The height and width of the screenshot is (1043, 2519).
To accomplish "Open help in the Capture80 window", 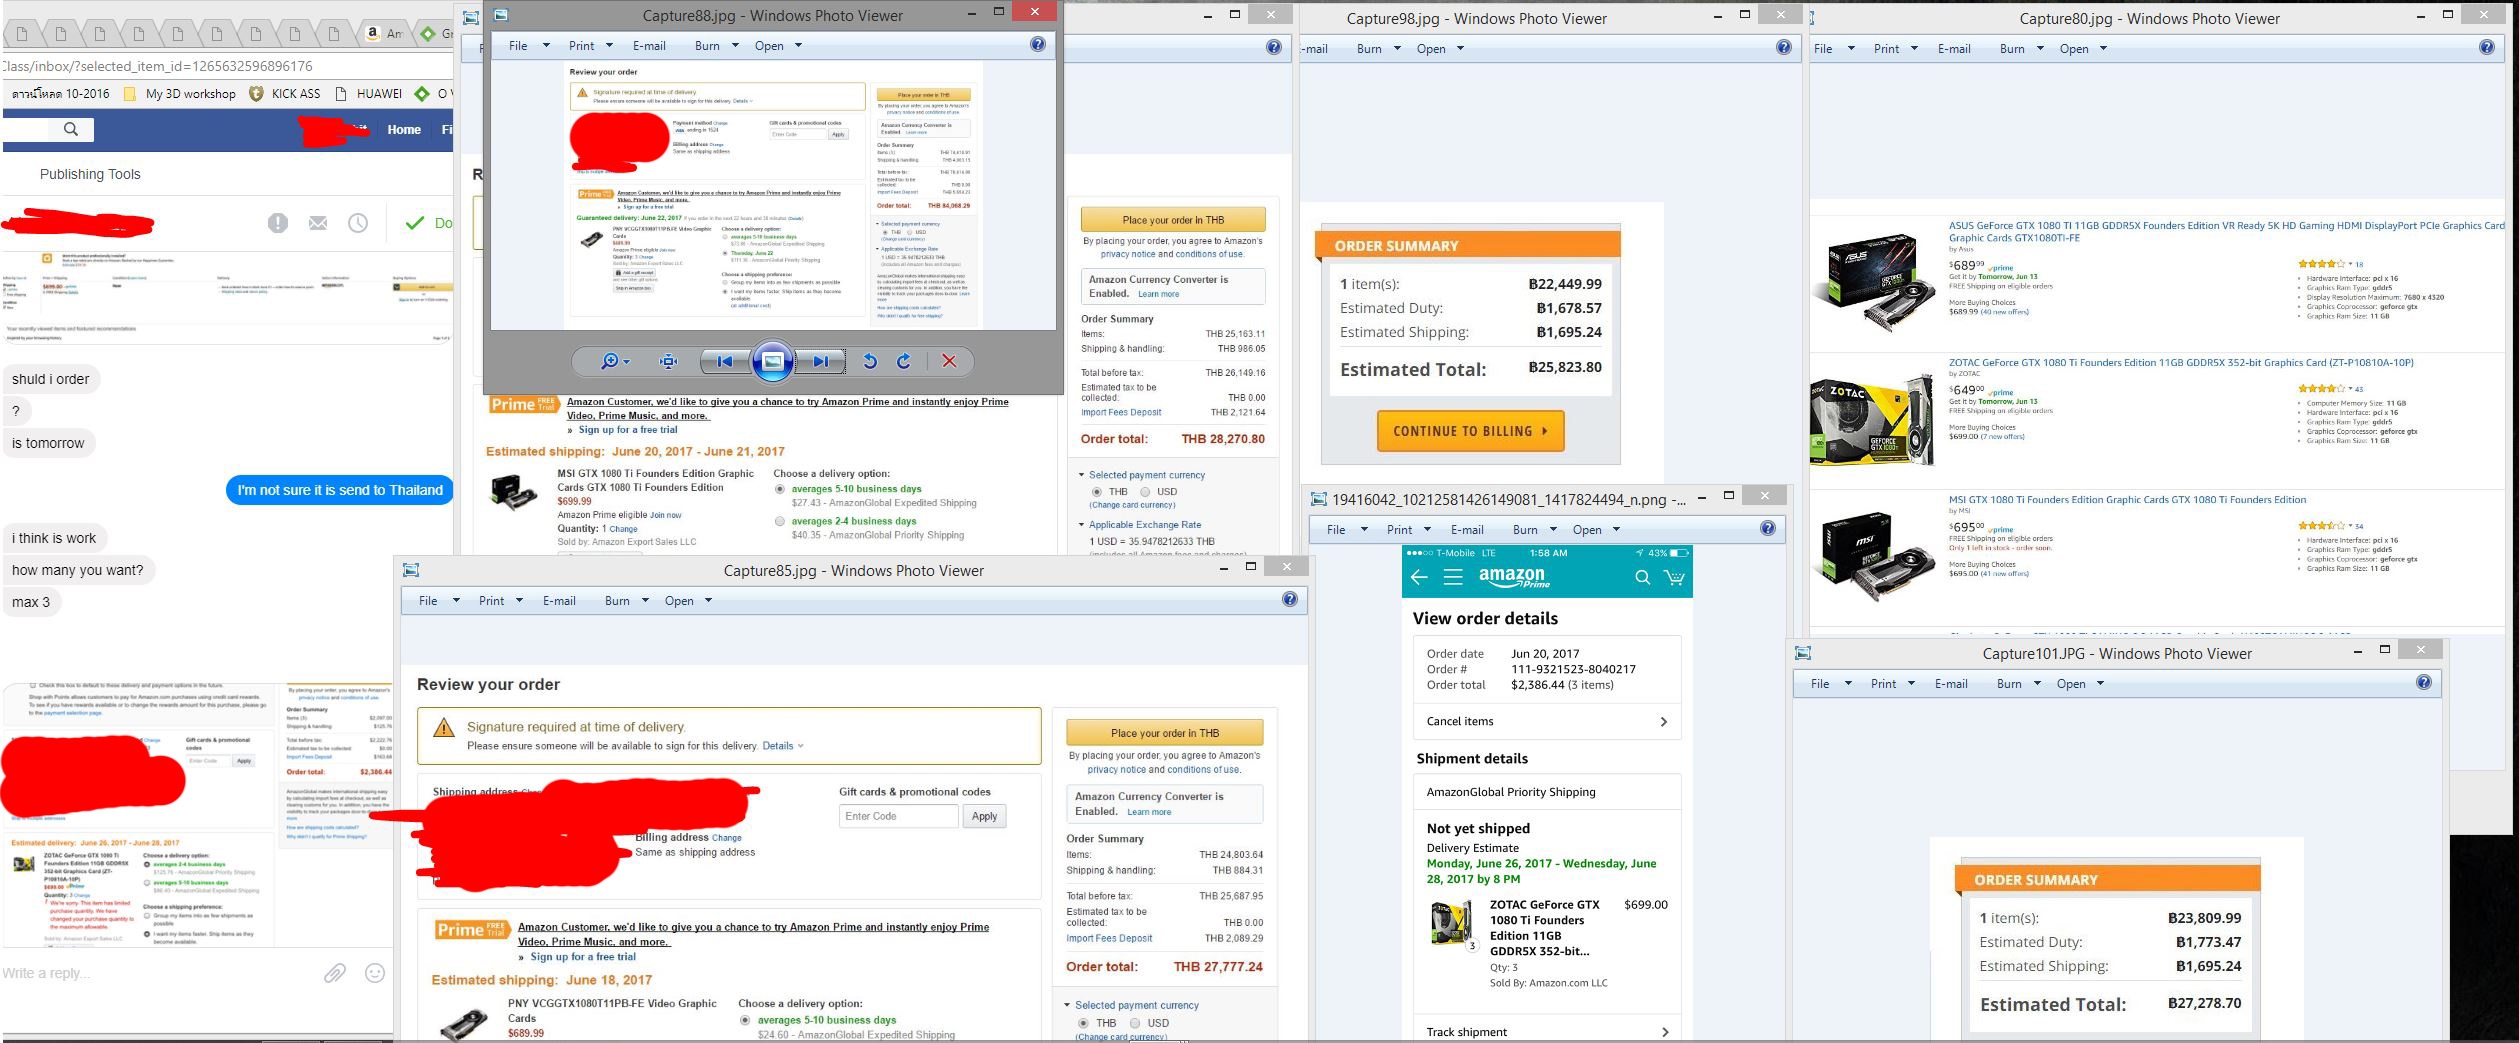I will [2487, 47].
